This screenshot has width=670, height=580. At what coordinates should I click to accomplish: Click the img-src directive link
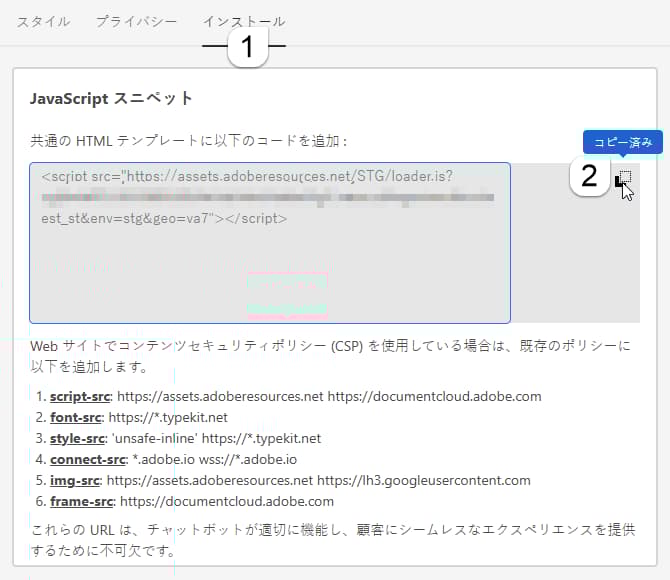point(75,480)
